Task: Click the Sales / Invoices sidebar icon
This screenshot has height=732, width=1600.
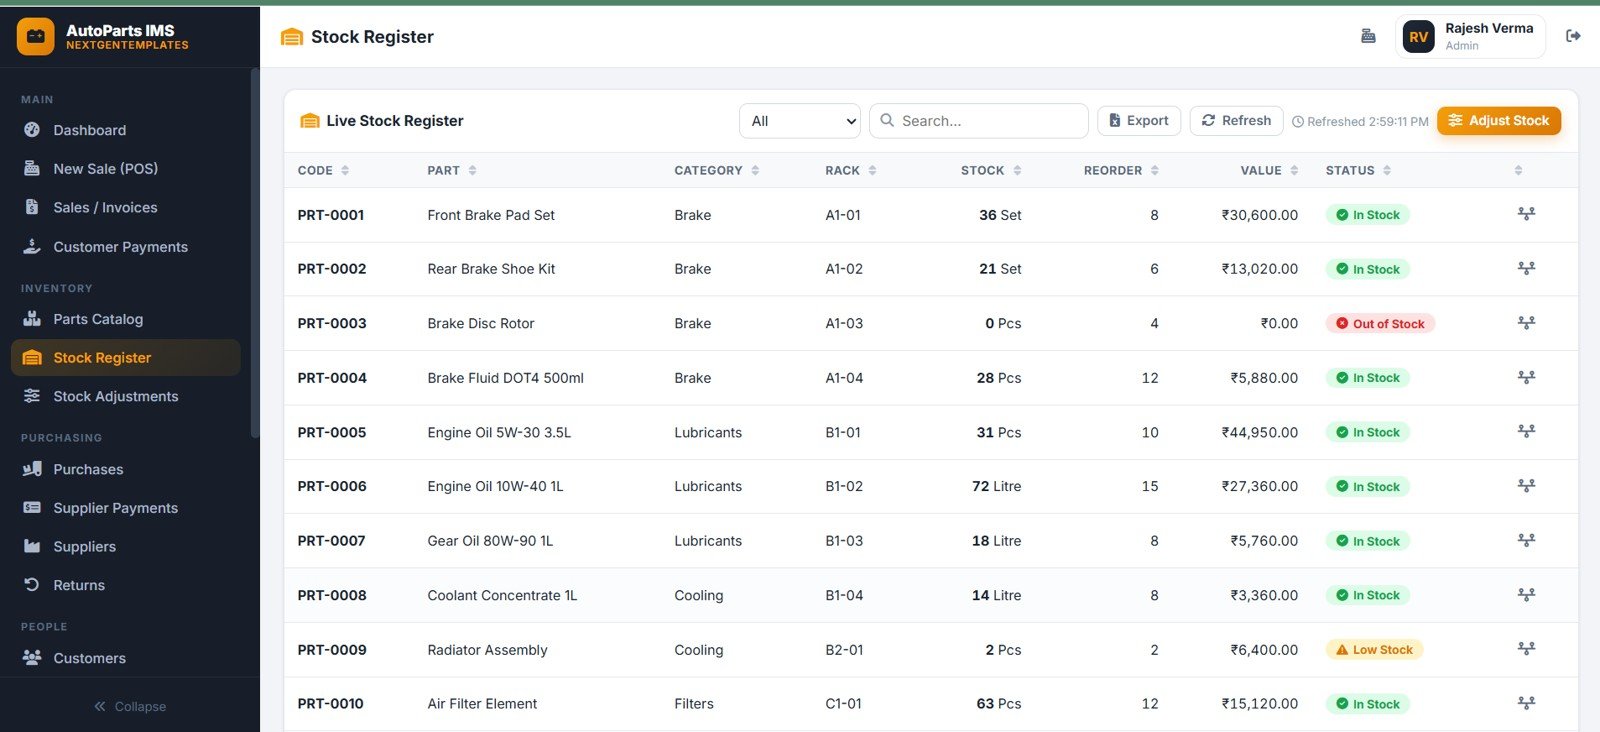Action: pyautogui.click(x=32, y=207)
